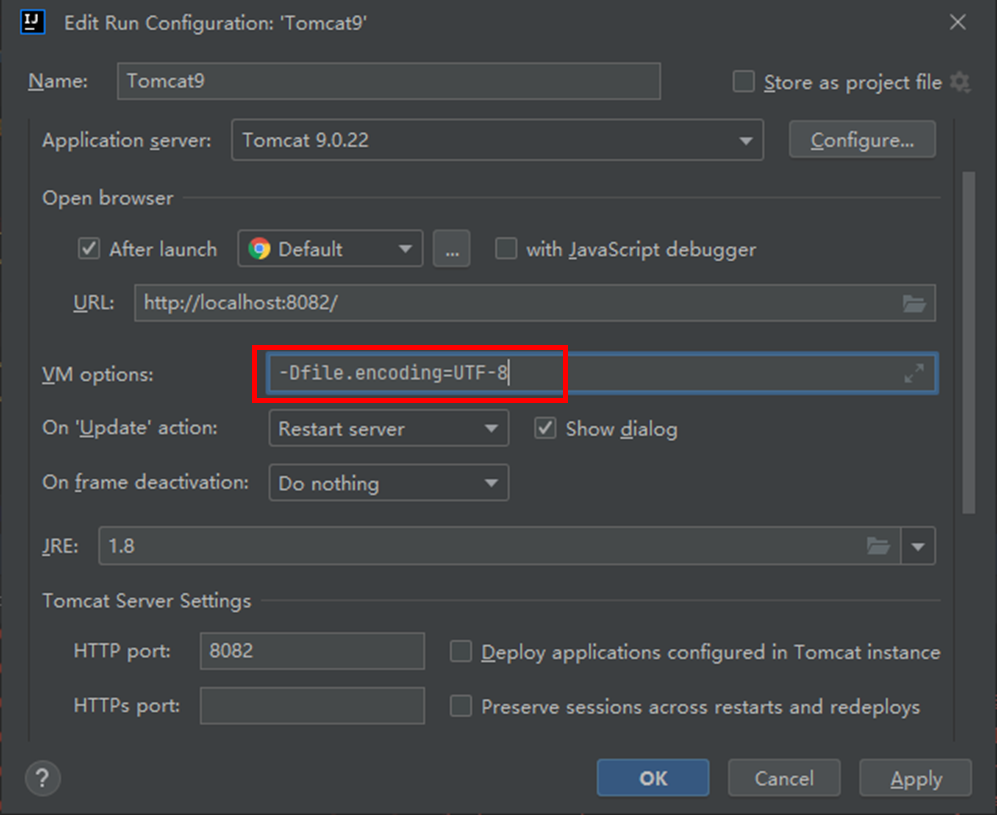This screenshot has height=815, width=997.
Task: Open On 'Update' action Restart server dropdown
Action: click(x=388, y=428)
